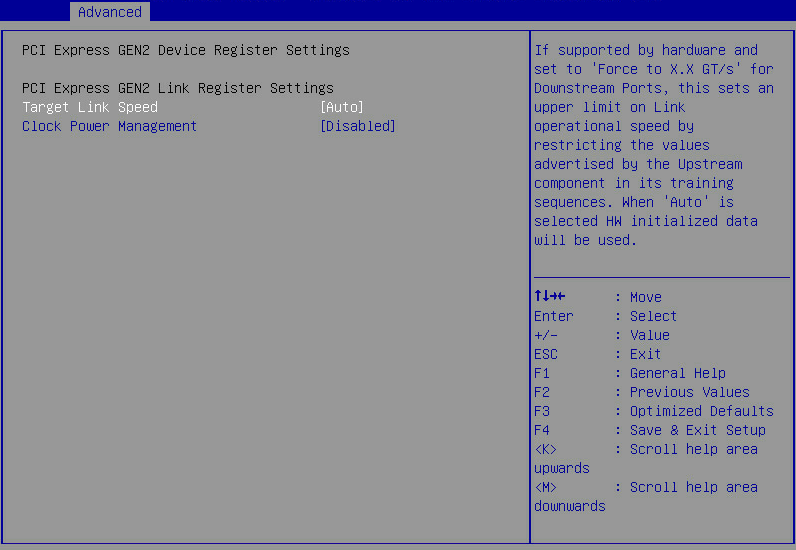Image resolution: width=796 pixels, height=550 pixels.
Task: Click the F3 Optimized Defaults entry
Action: pos(654,411)
